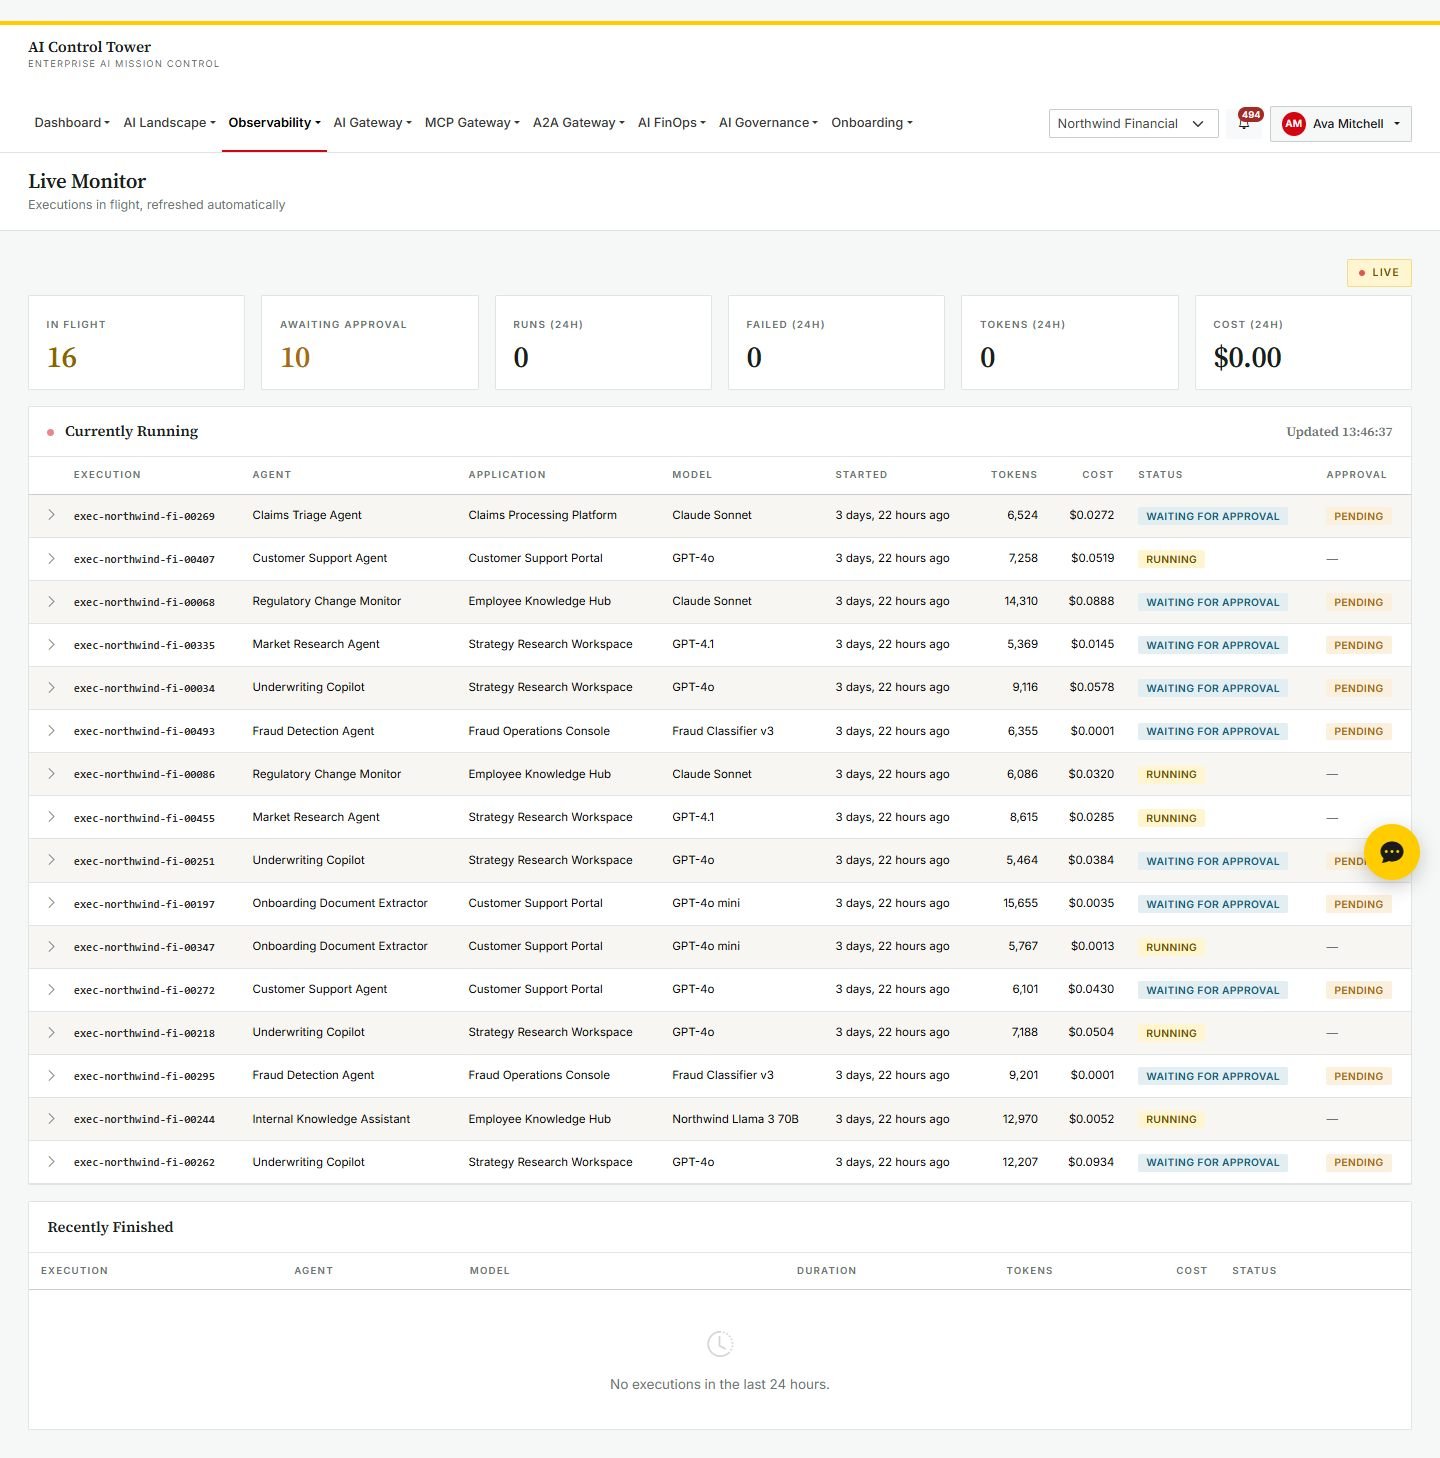
Task: Click the TOKENS column header in Currently Running
Action: point(1014,475)
